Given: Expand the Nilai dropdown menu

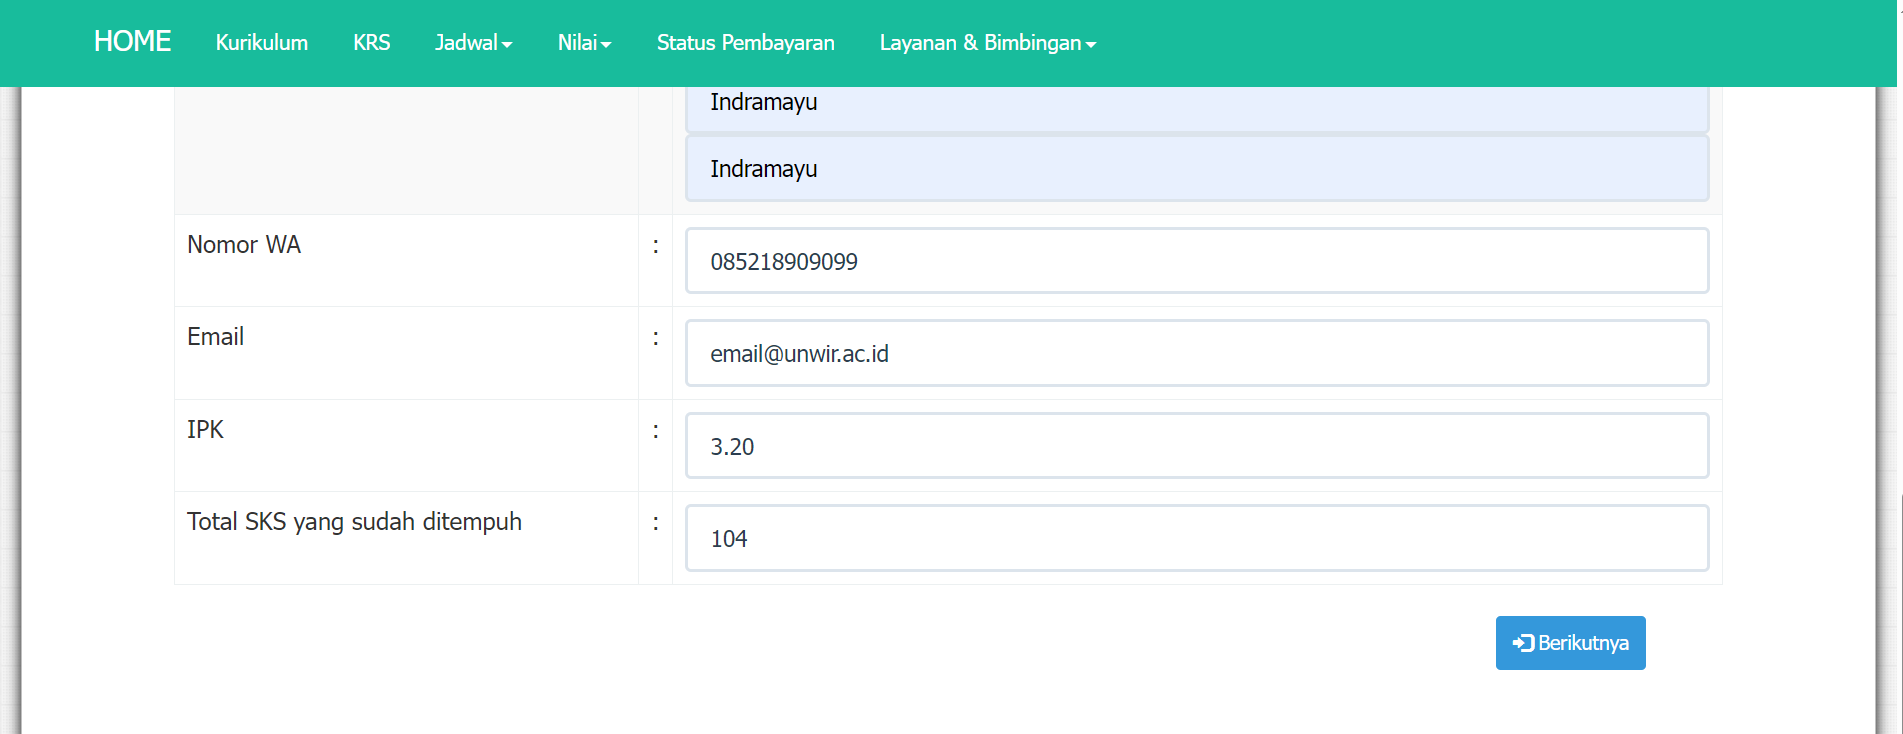Looking at the screenshot, I should [584, 43].
